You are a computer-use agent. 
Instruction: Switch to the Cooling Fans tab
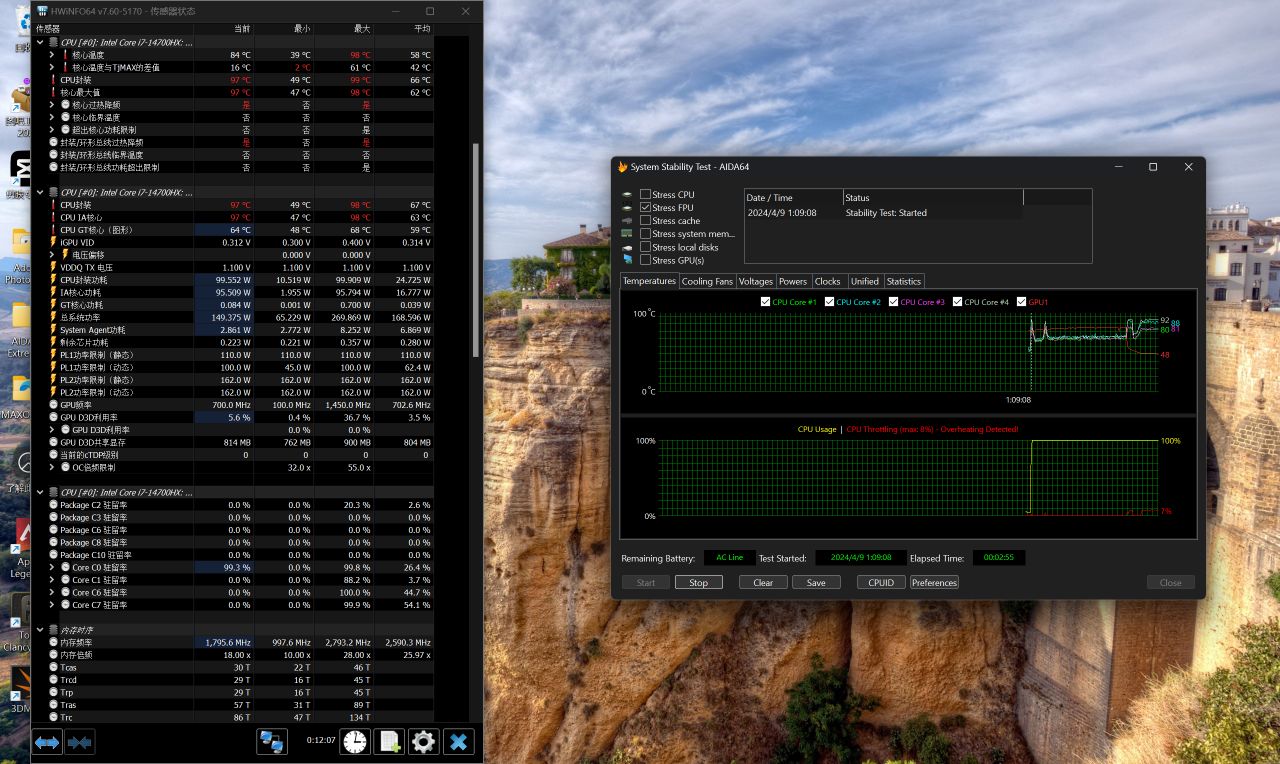tap(707, 281)
